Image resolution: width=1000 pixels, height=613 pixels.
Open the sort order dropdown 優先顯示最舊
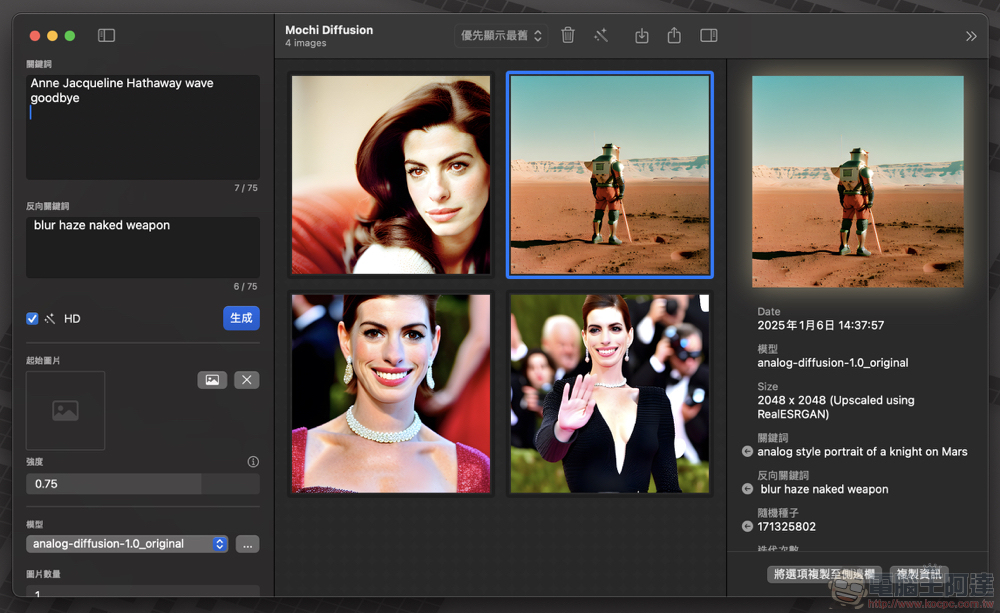501,36
